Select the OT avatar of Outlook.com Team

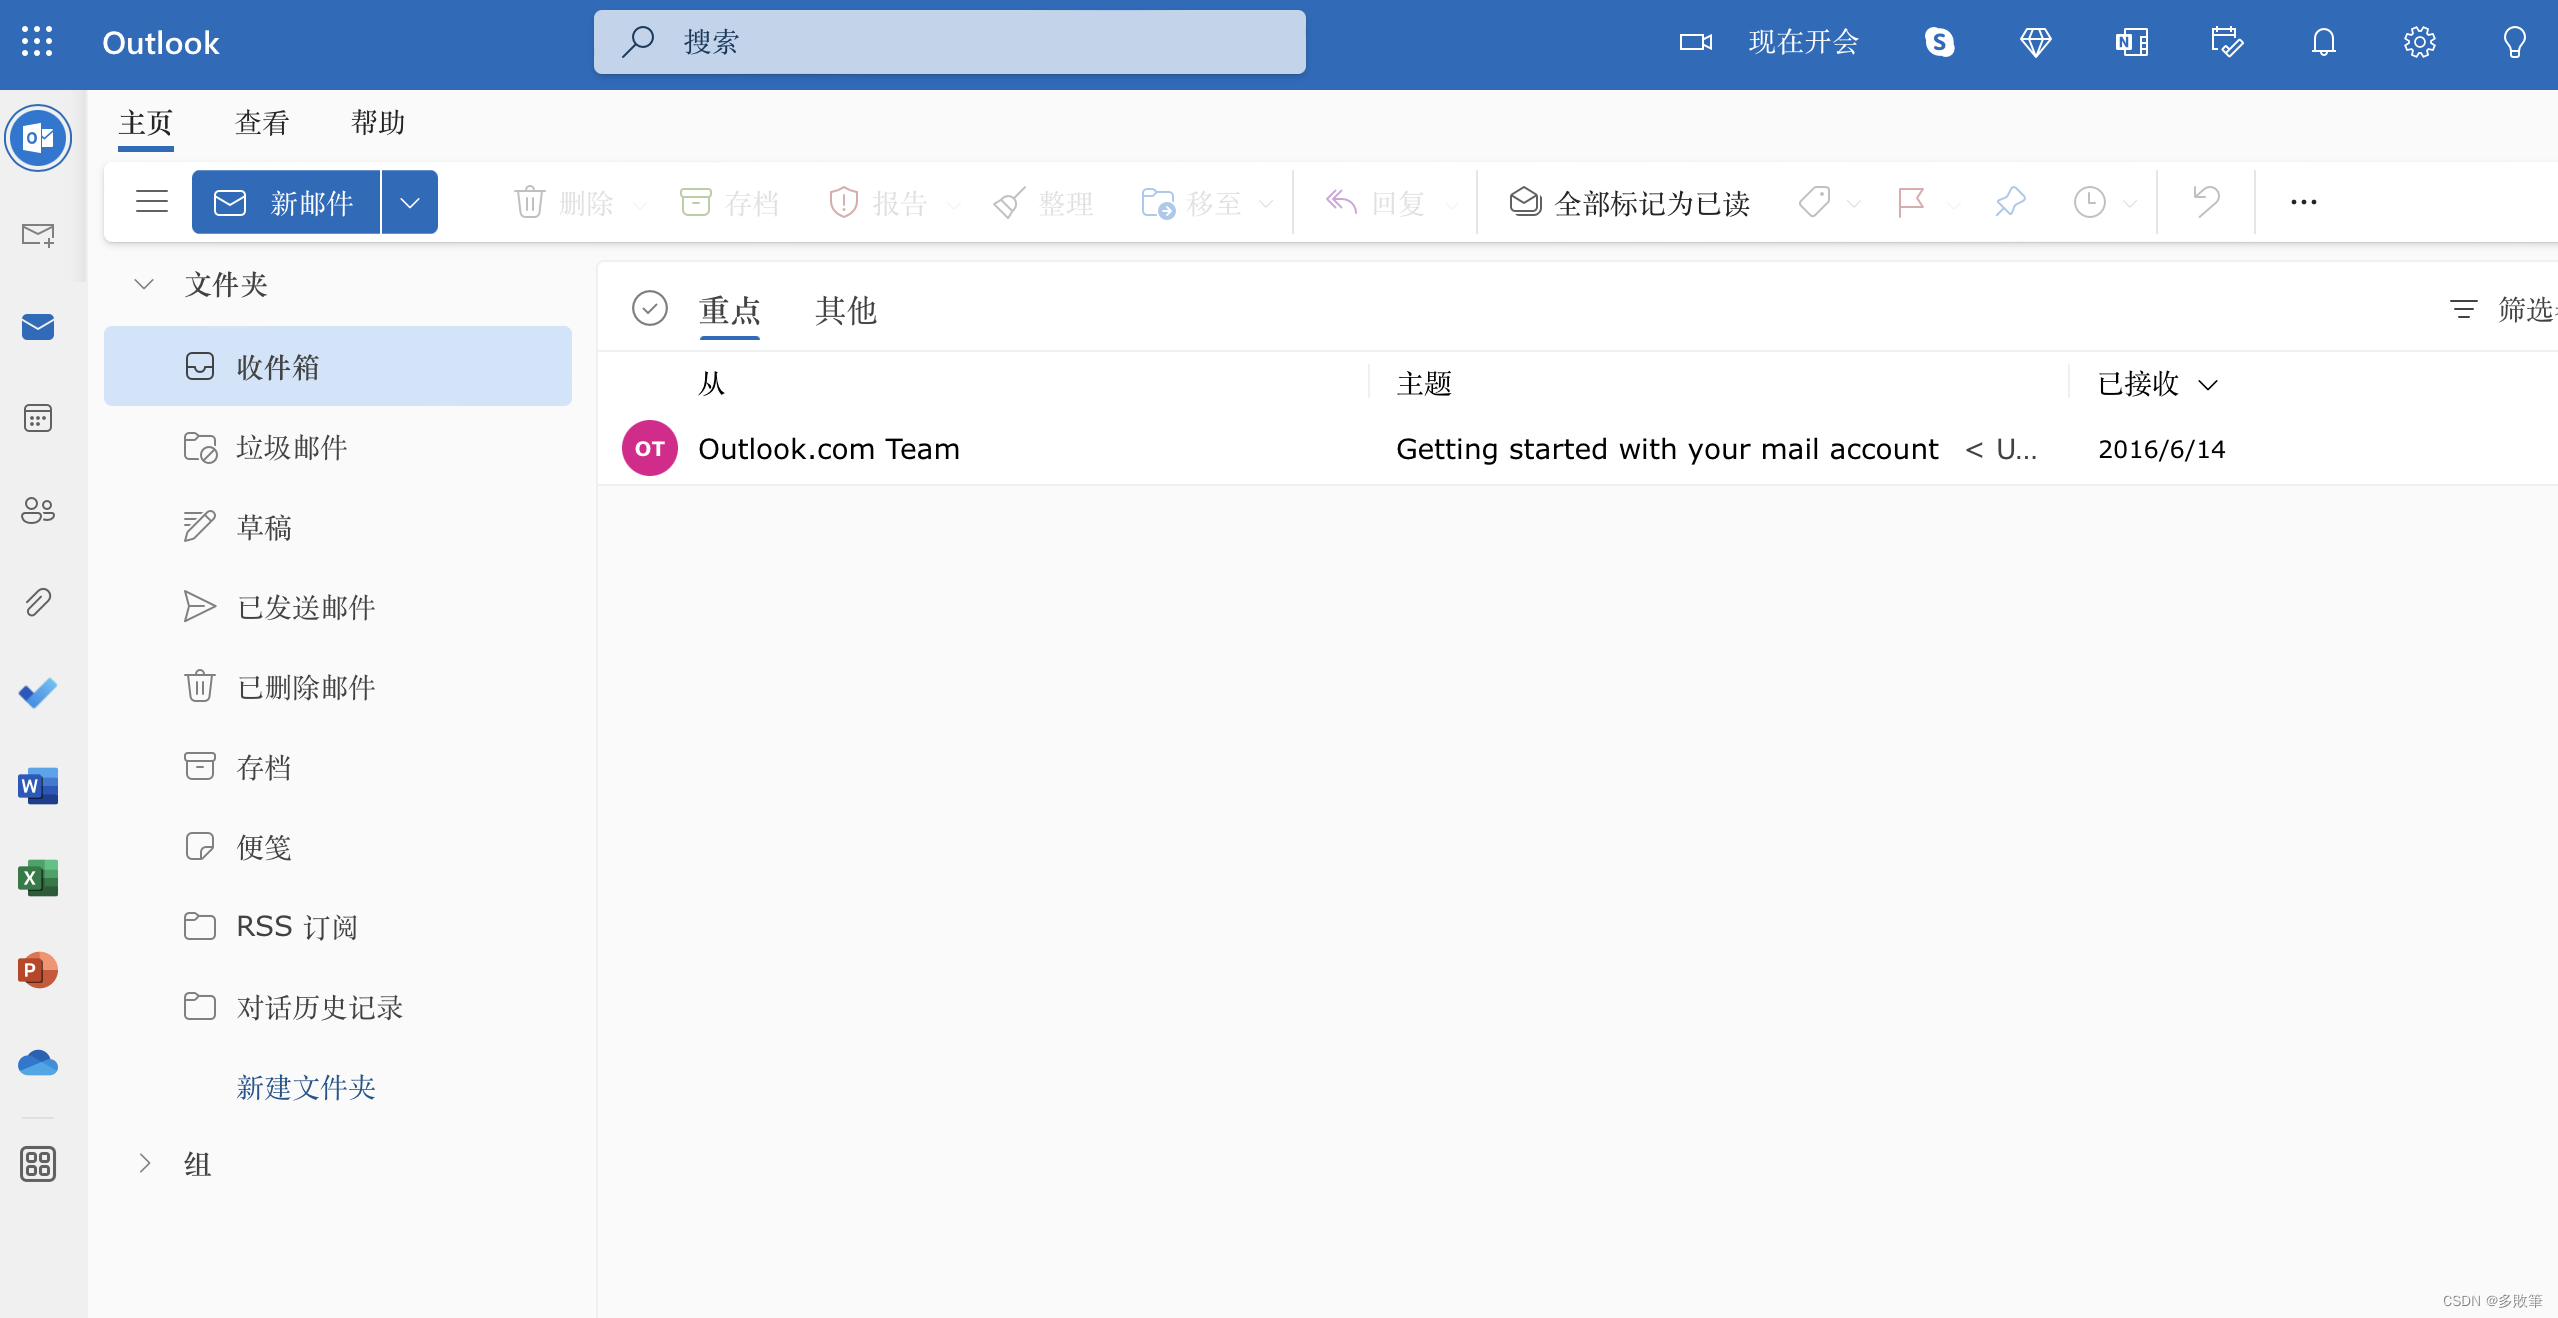(x=650, y=449)
